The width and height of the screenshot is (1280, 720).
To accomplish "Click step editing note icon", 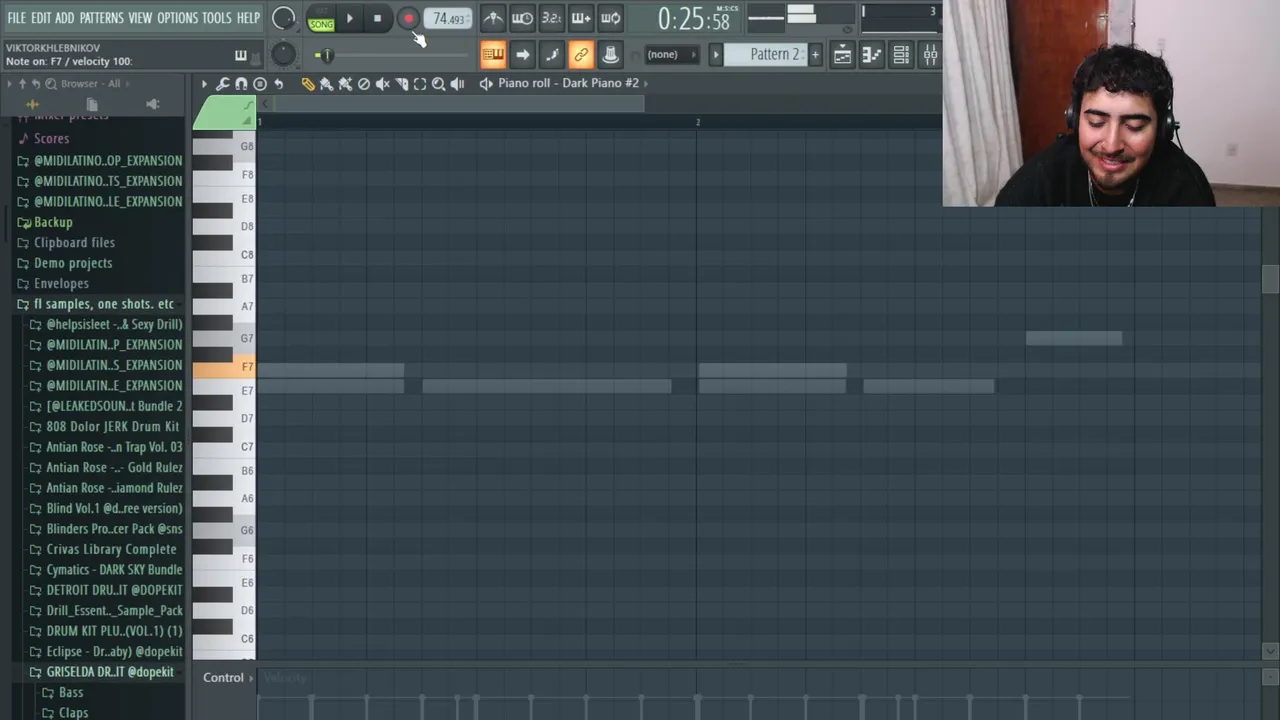I will tap(551, 54).
